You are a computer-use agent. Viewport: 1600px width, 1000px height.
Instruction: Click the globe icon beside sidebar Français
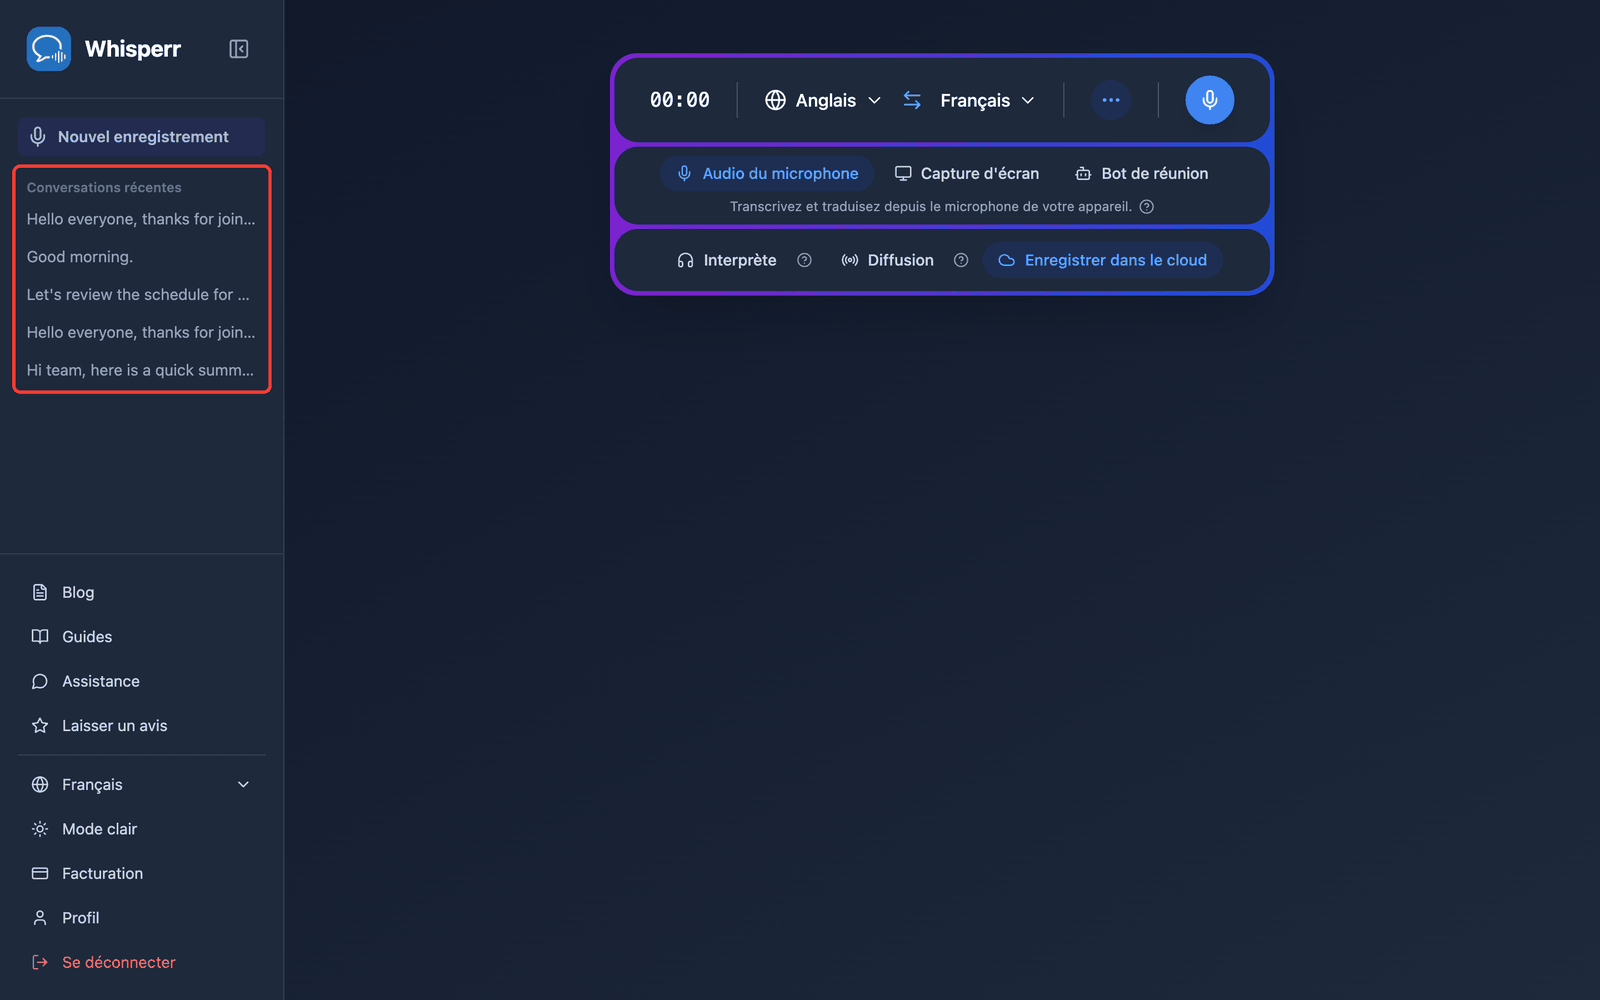[40, 785]
